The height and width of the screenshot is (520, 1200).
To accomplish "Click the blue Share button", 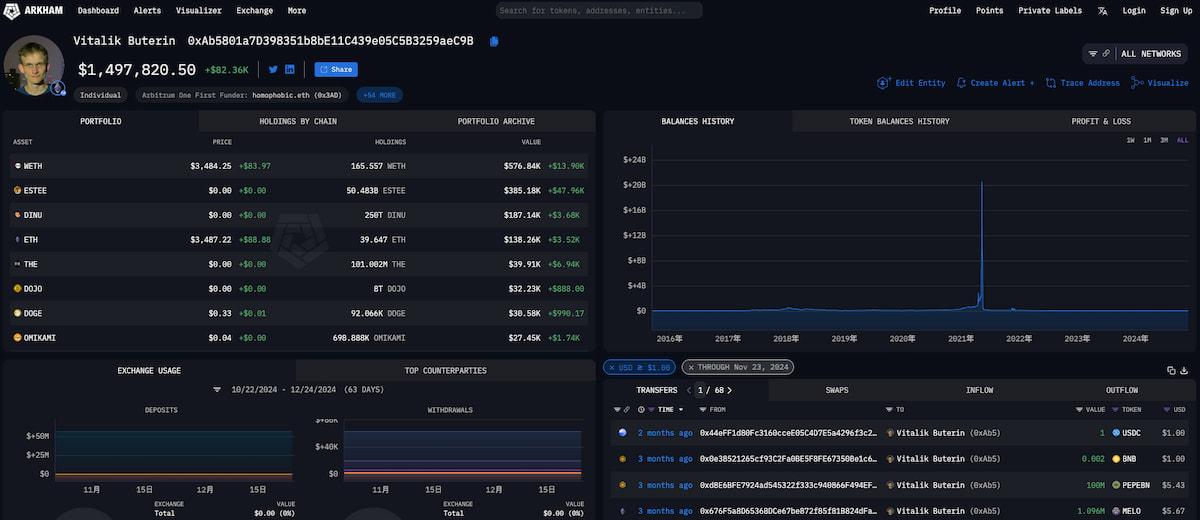I will (336, 70).
